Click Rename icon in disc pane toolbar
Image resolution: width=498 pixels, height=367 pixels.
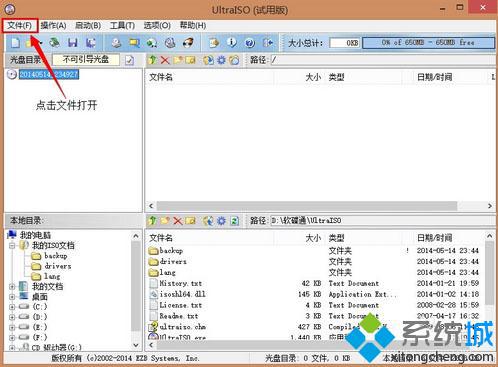[x=190, y=60]
